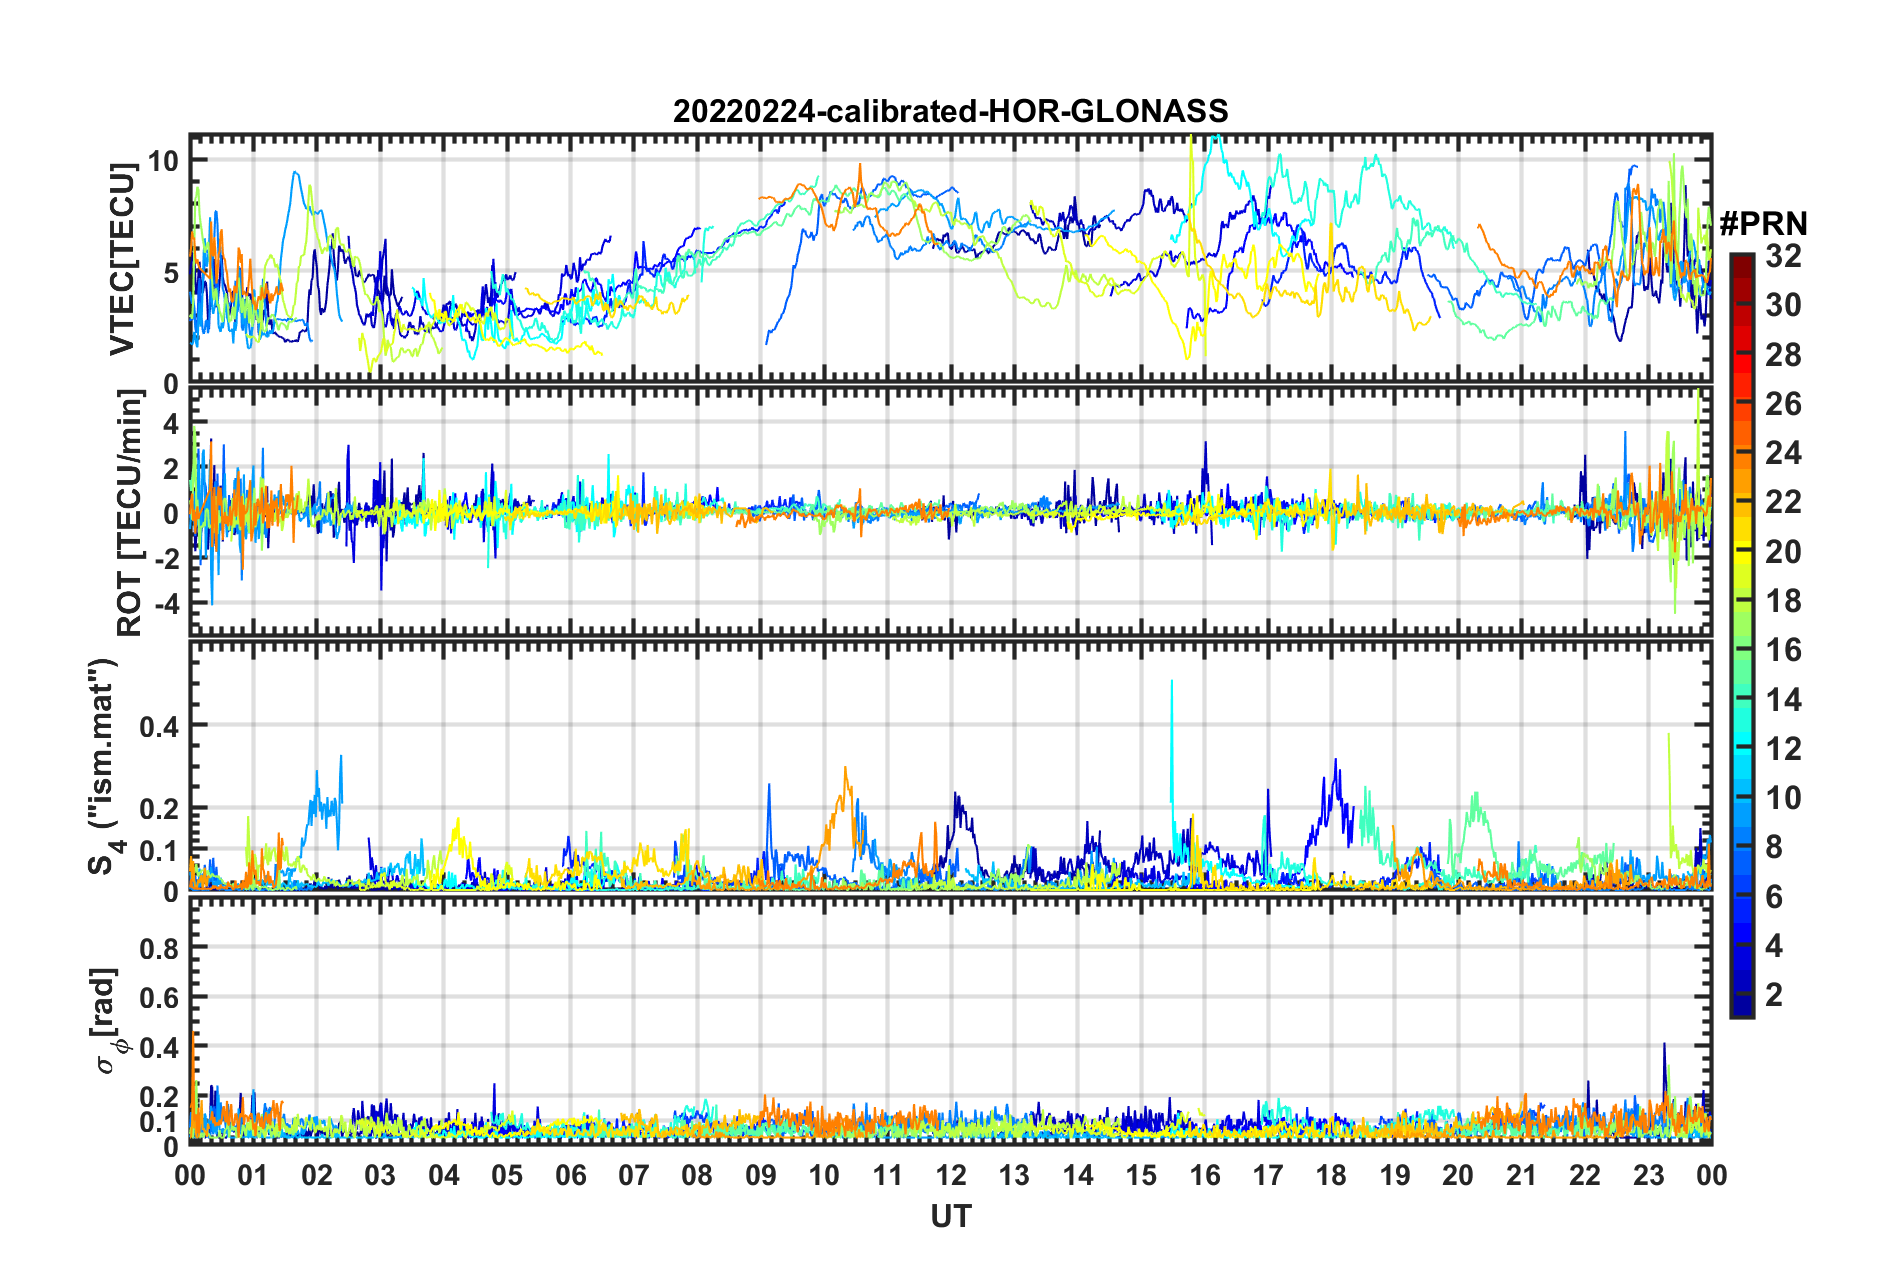Viewport: 1902px width, 1272px height.
Task: Click x-axis hour tick 07
Action: 634,1175
